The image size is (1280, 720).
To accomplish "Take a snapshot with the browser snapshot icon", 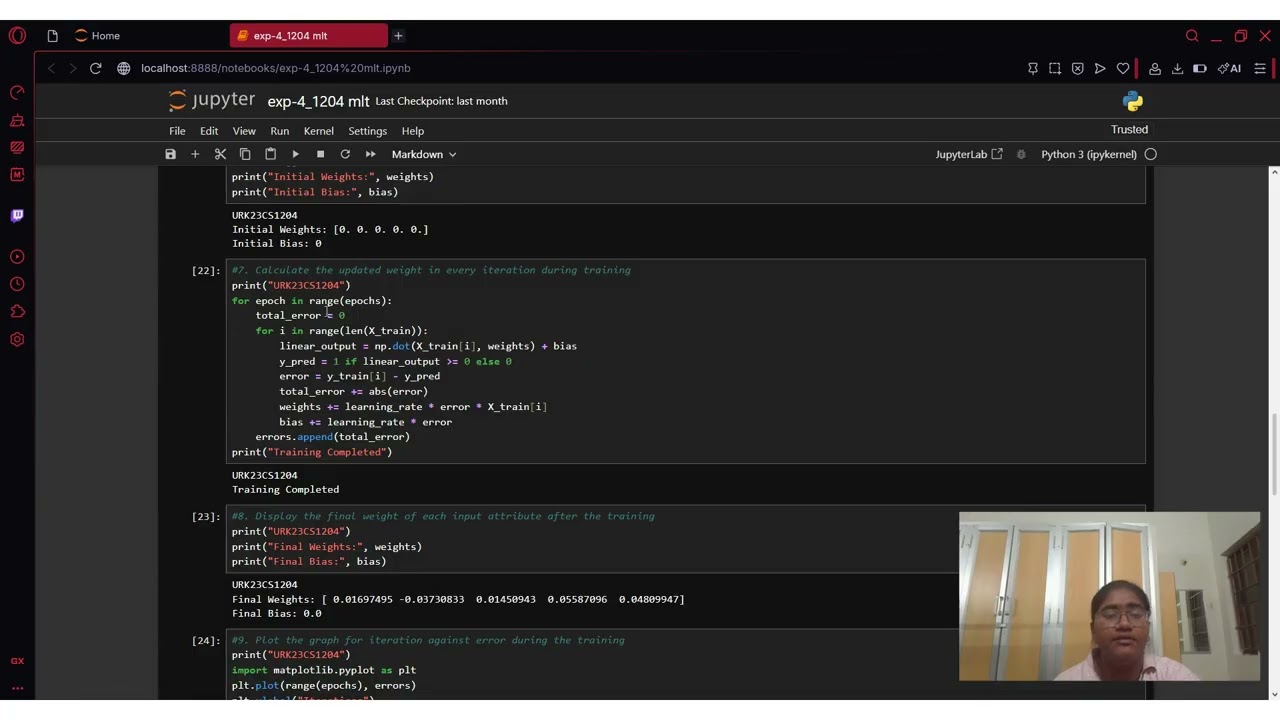I will 1055,68.
